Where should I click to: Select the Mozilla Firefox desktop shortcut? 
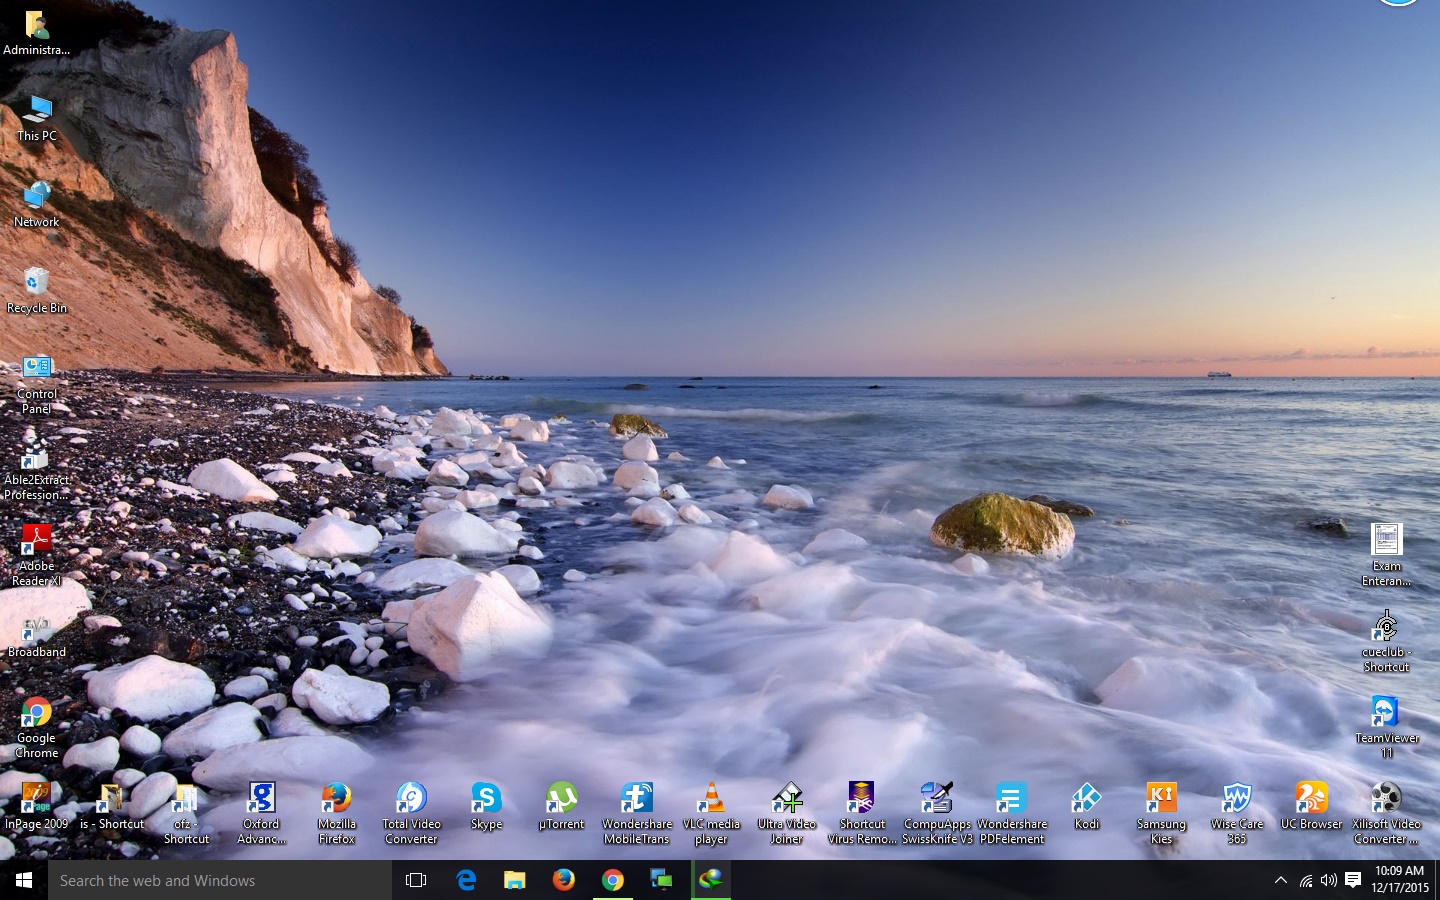[336, 815]
